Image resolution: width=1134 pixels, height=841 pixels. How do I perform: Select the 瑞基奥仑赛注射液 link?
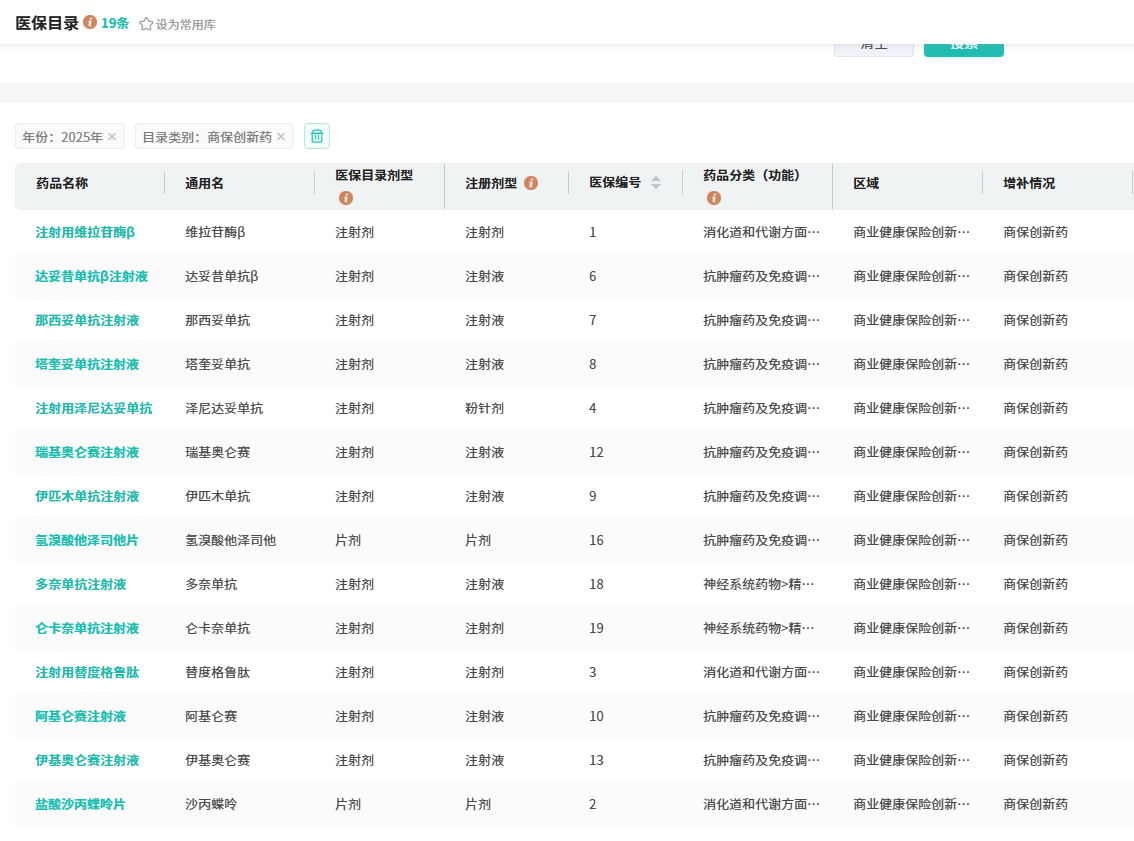pyautogui.click(x=87, y=452)
